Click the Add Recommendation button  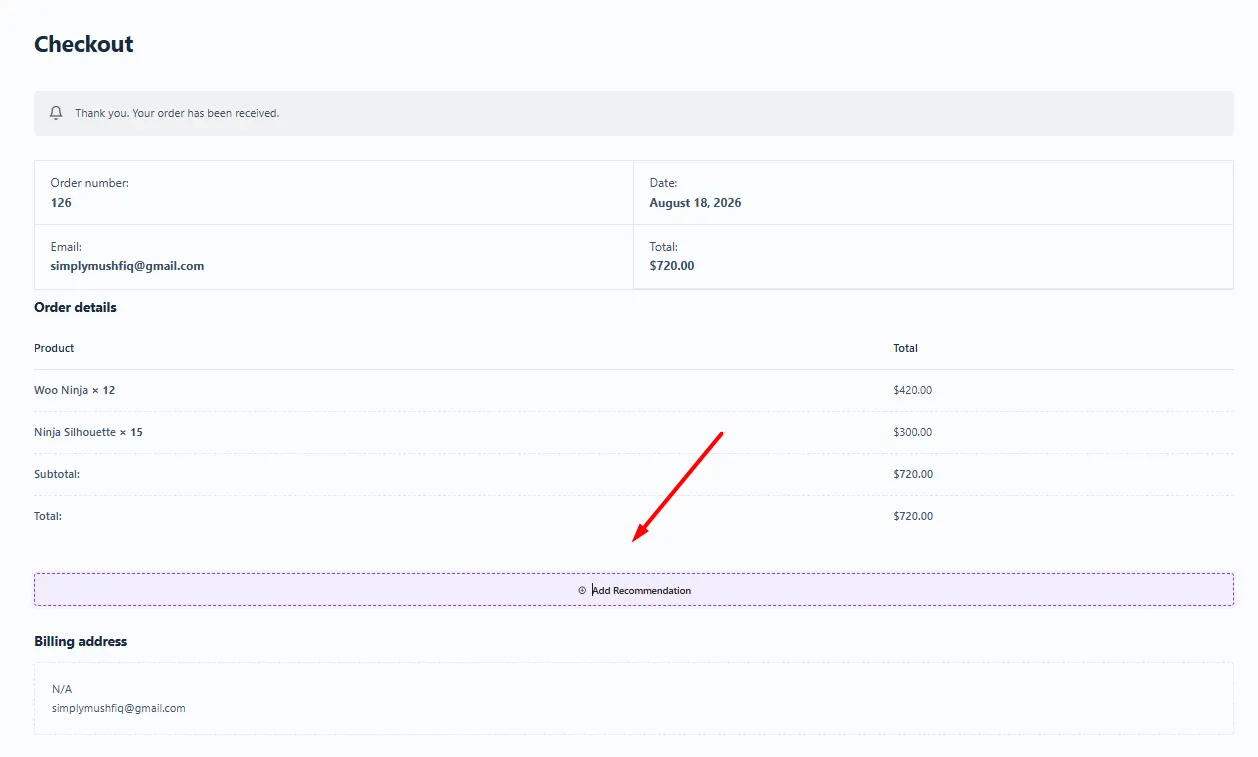pyautogui.click(x=634, y=590)
